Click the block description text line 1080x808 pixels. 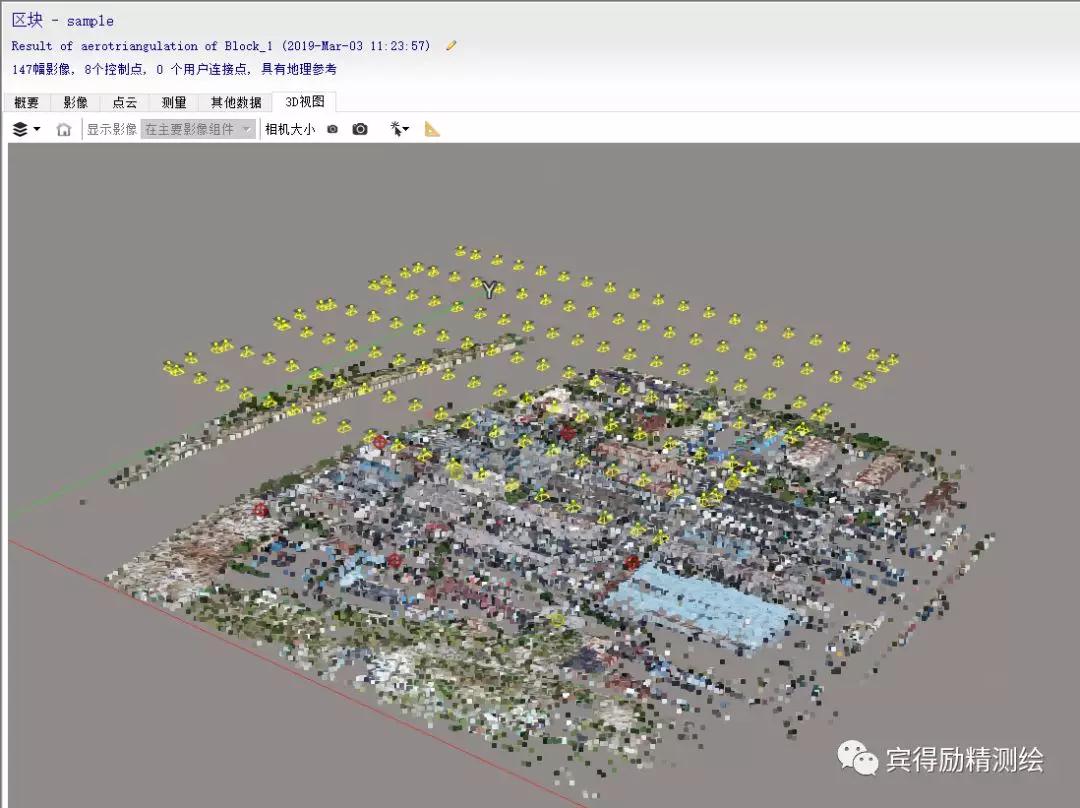tap(220, 46)
